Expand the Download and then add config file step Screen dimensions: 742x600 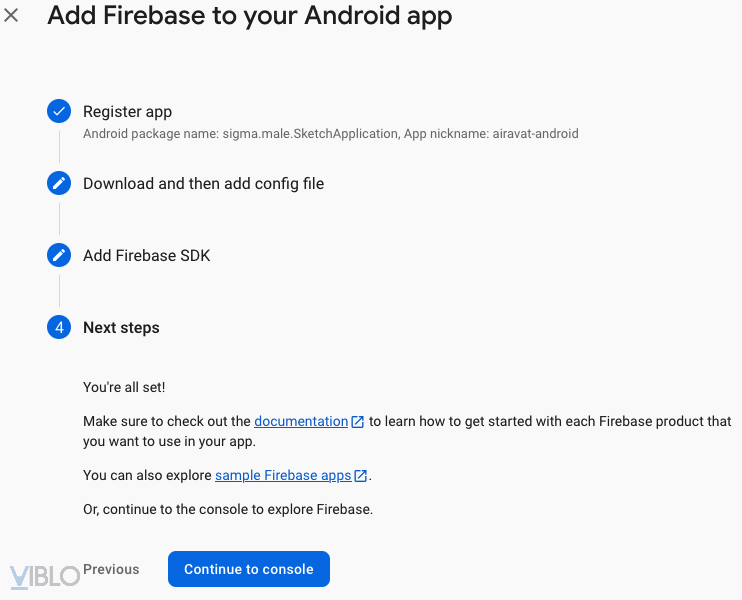click(203, 184)
